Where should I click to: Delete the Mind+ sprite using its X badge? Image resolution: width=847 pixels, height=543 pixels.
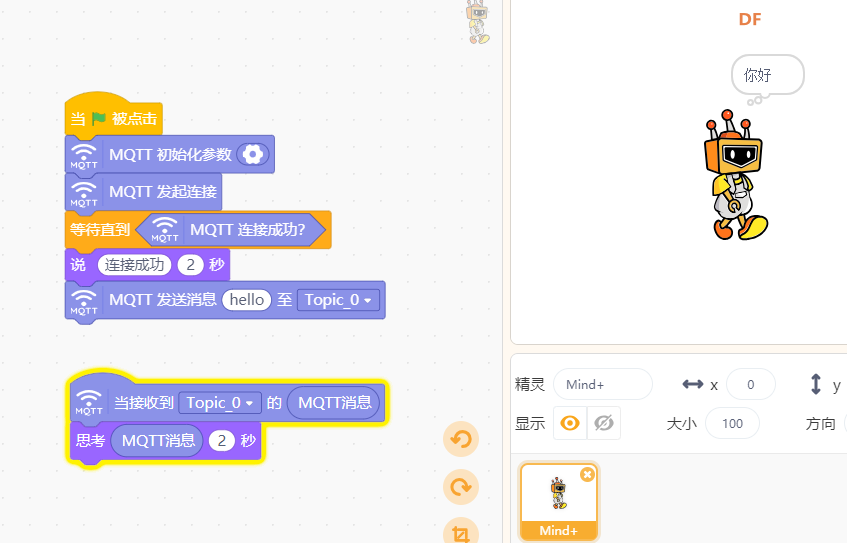pos(587,474)
